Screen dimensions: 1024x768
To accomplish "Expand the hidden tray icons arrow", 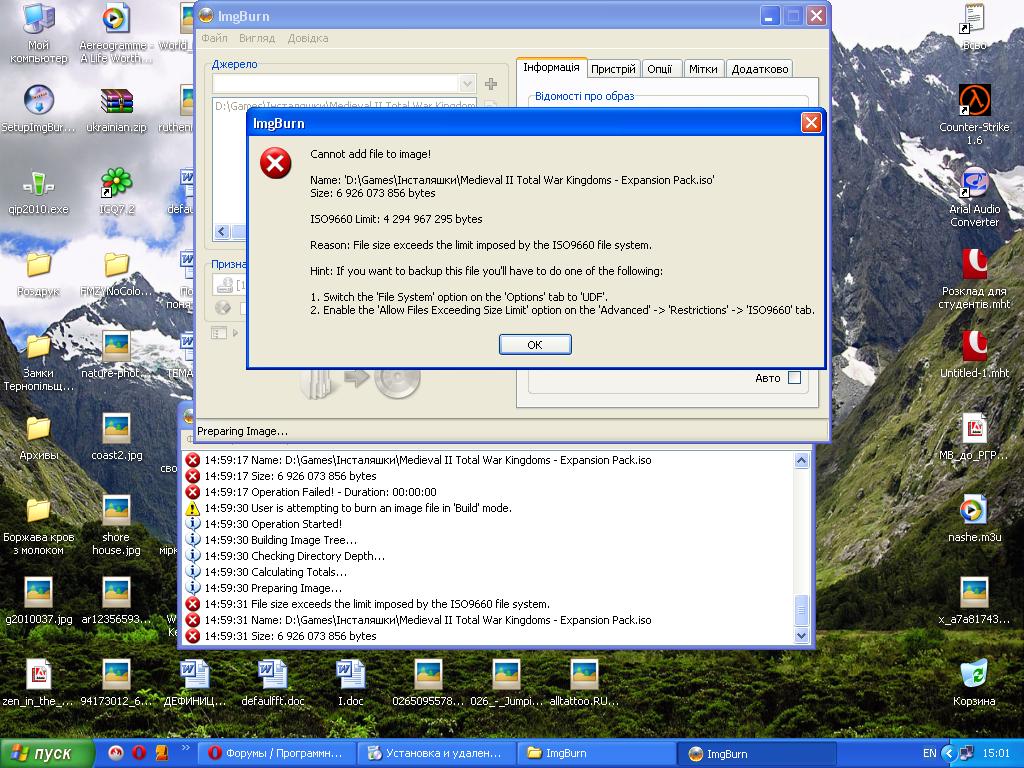I will [948, 753].
